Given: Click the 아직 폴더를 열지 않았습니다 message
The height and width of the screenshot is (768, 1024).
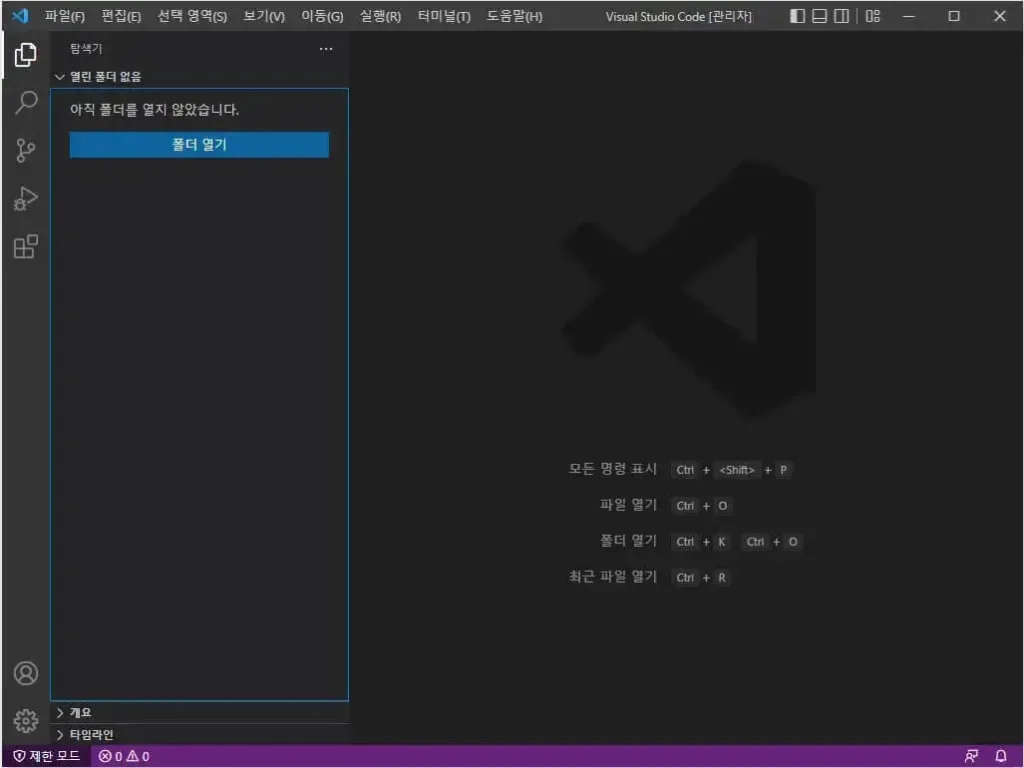Looking at the screenshot, I should (x=155, y=110).
